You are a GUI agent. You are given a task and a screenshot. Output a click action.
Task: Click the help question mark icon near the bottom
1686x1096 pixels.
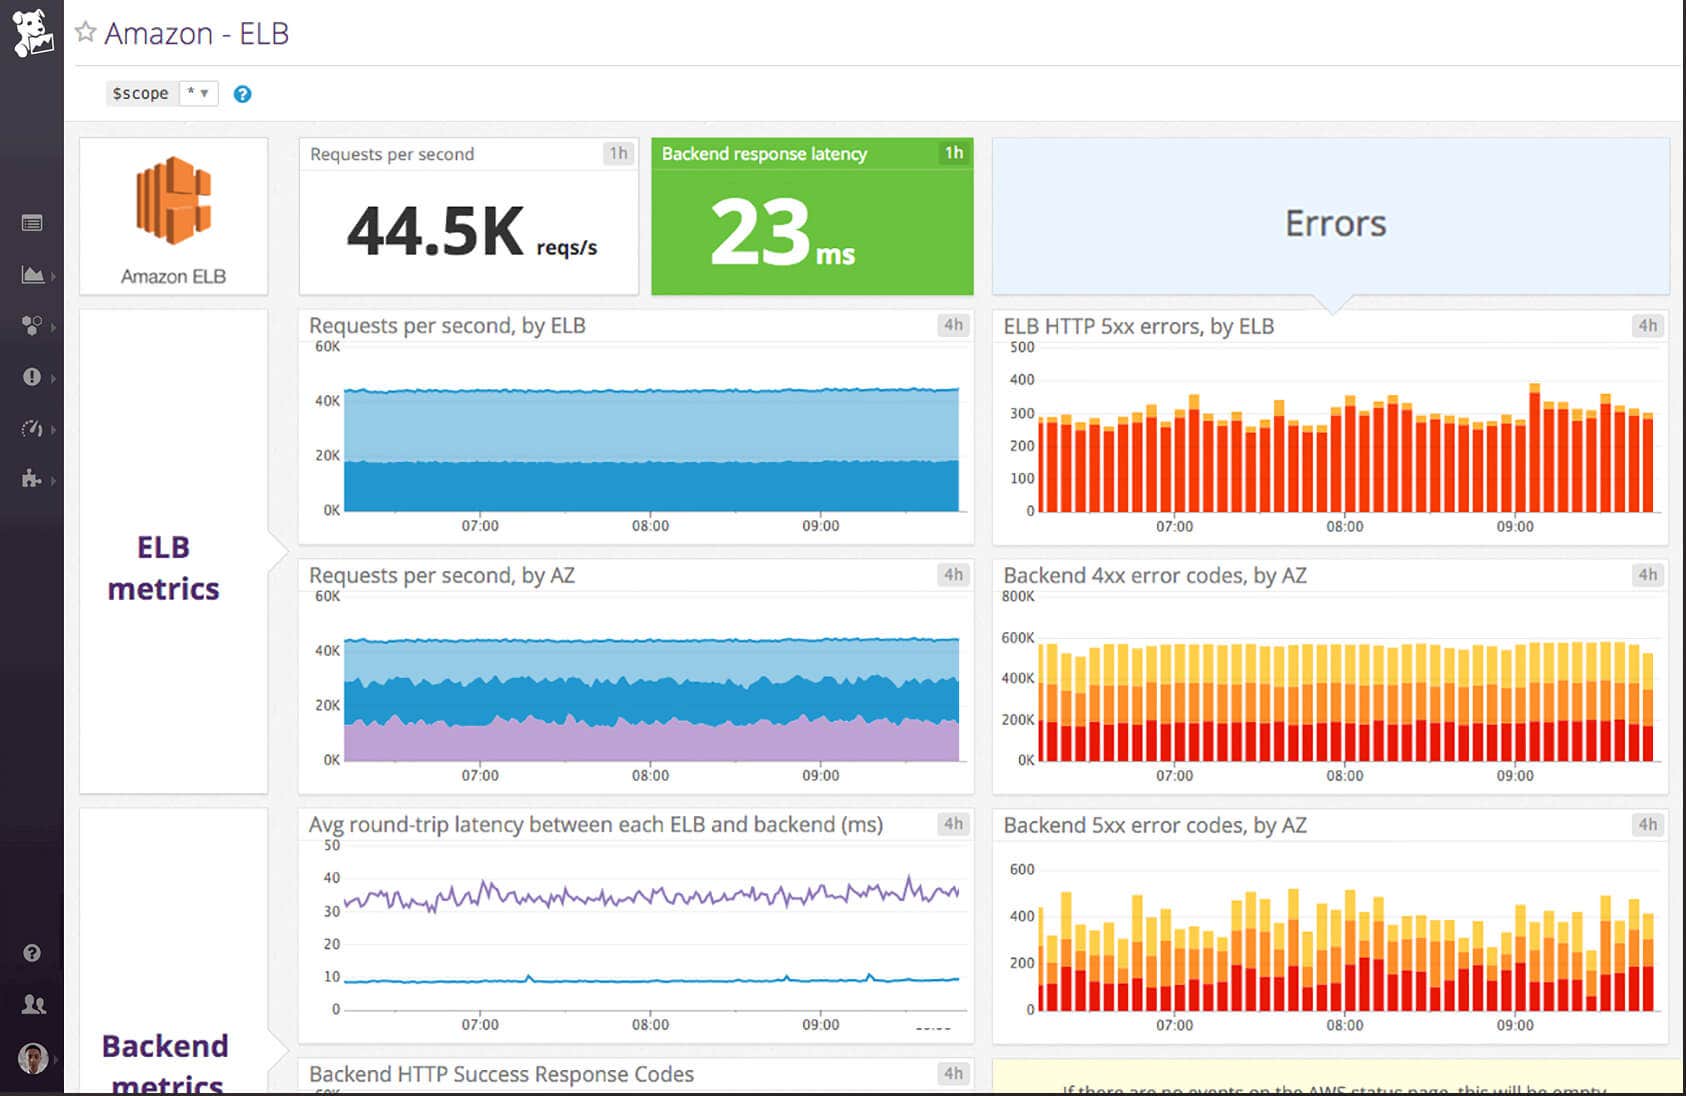coord(32,952)
